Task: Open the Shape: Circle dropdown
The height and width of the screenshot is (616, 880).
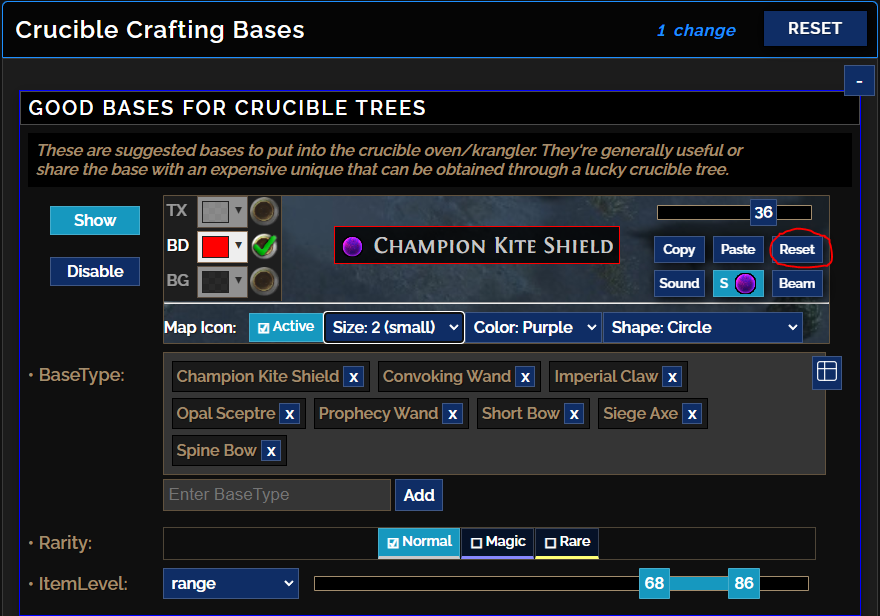Action: pos(703,327)
